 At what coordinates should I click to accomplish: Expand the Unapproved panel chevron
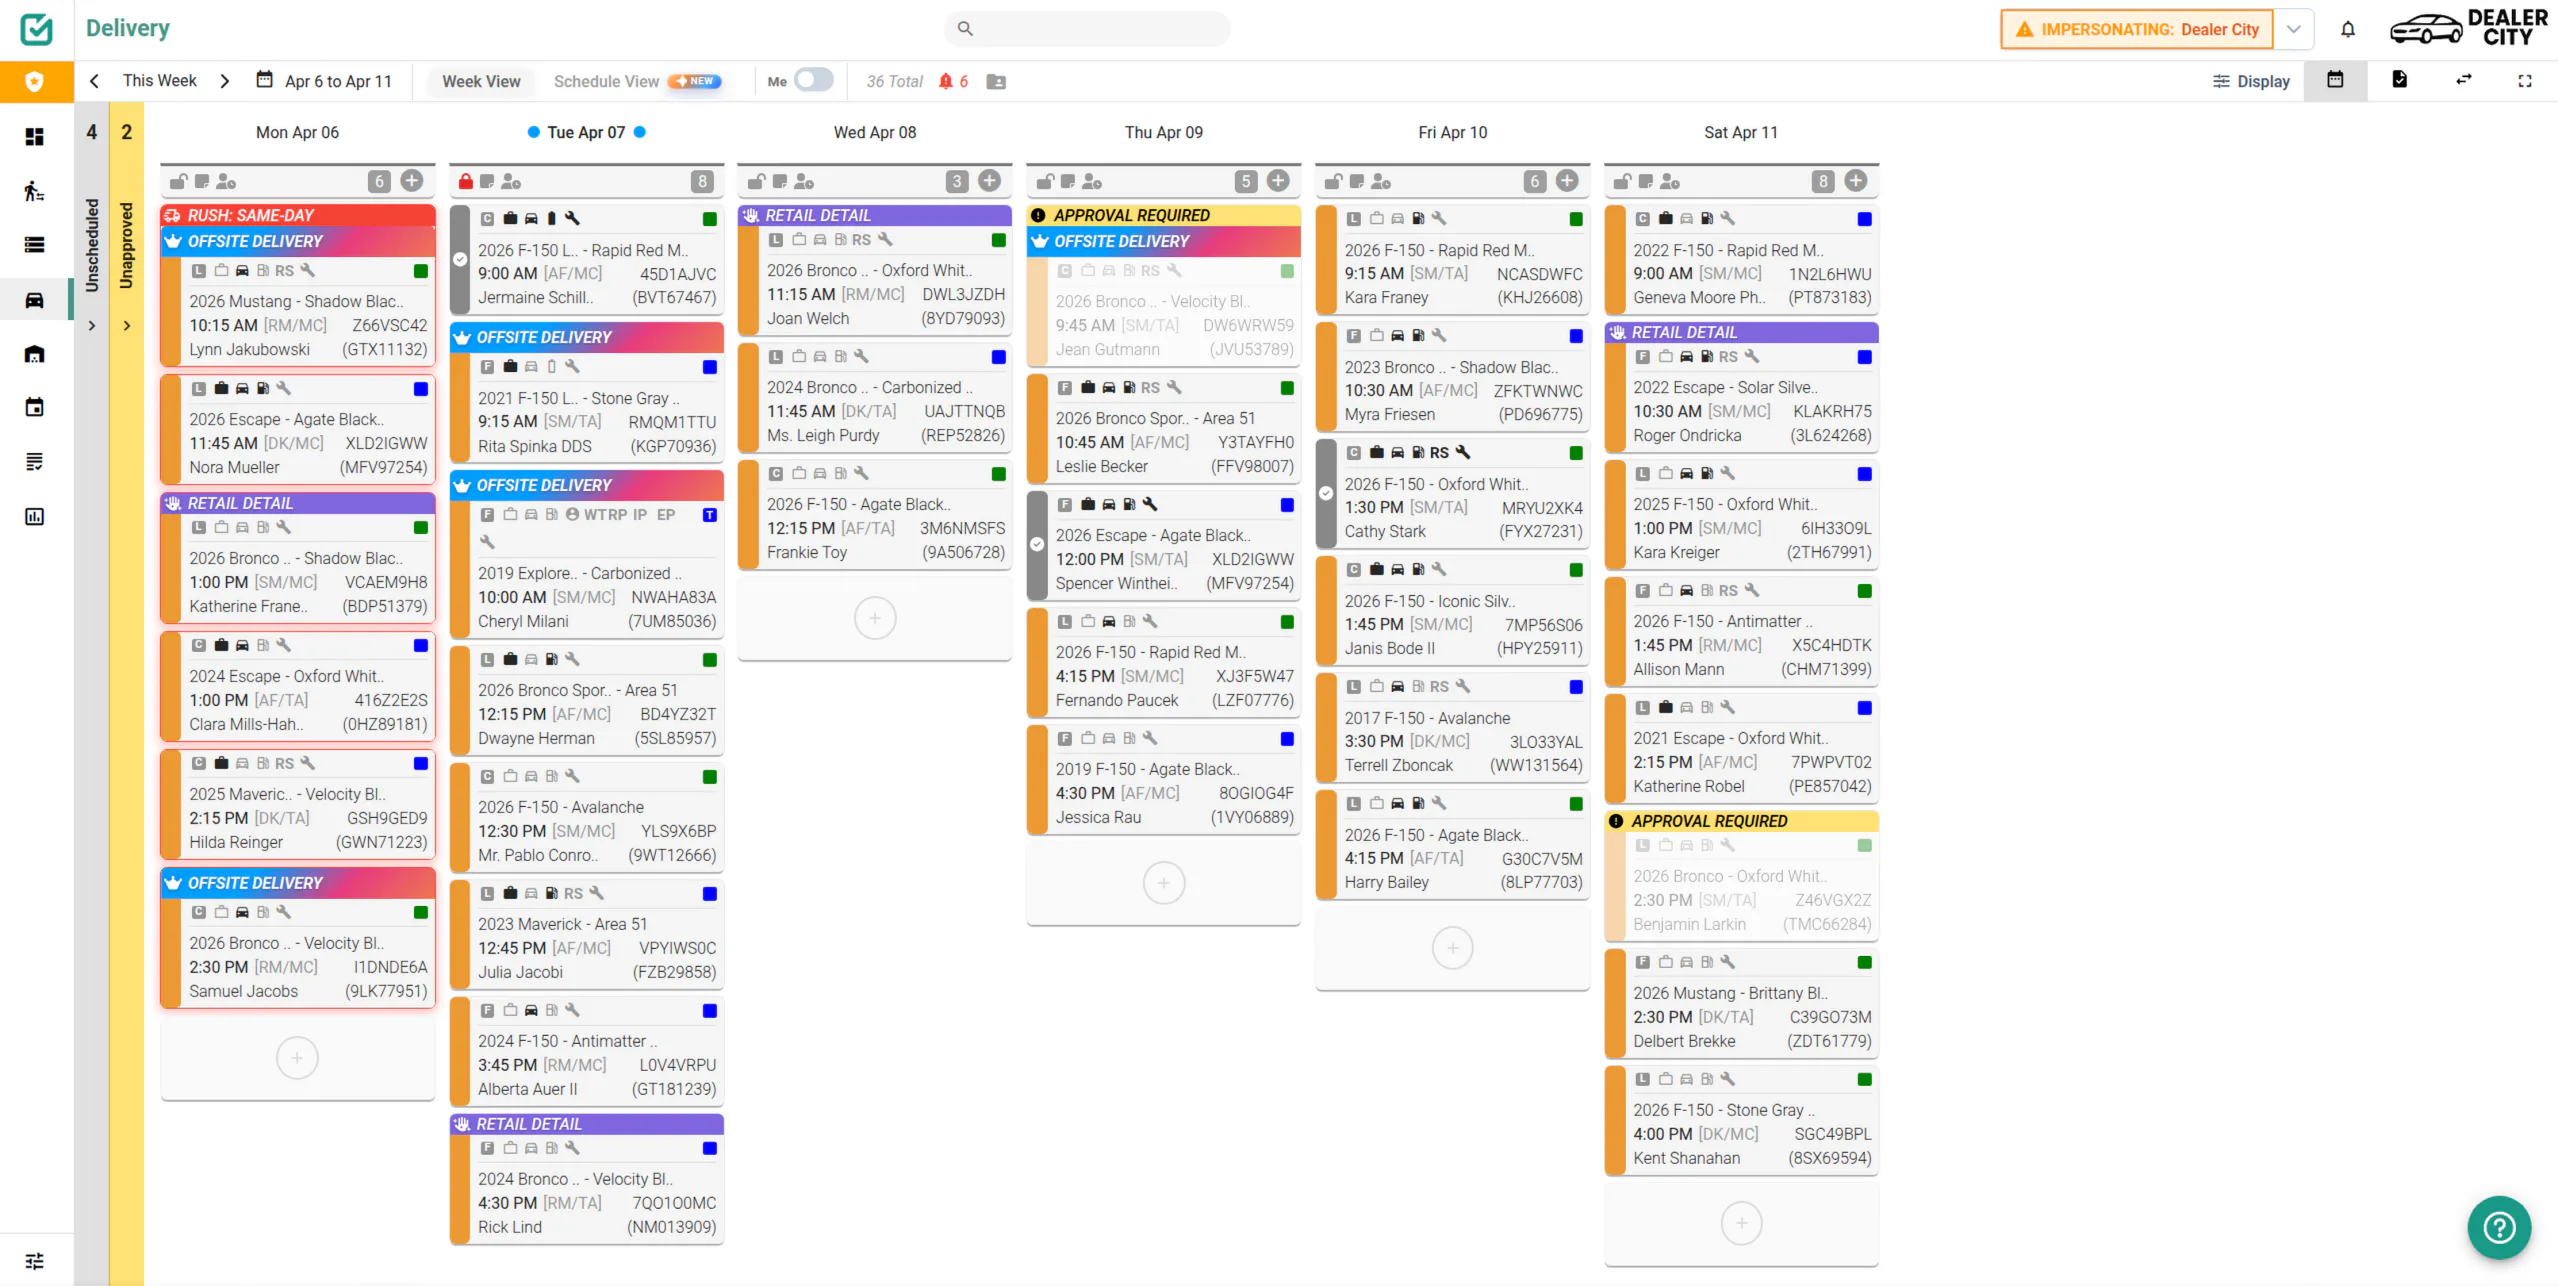click(127, 325)
